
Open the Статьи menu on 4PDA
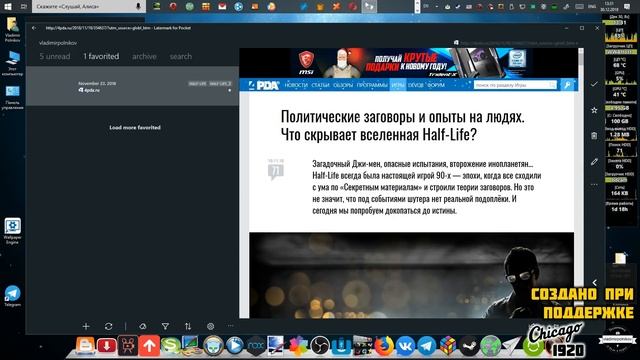pyautogui.click(x=320, y=85)
